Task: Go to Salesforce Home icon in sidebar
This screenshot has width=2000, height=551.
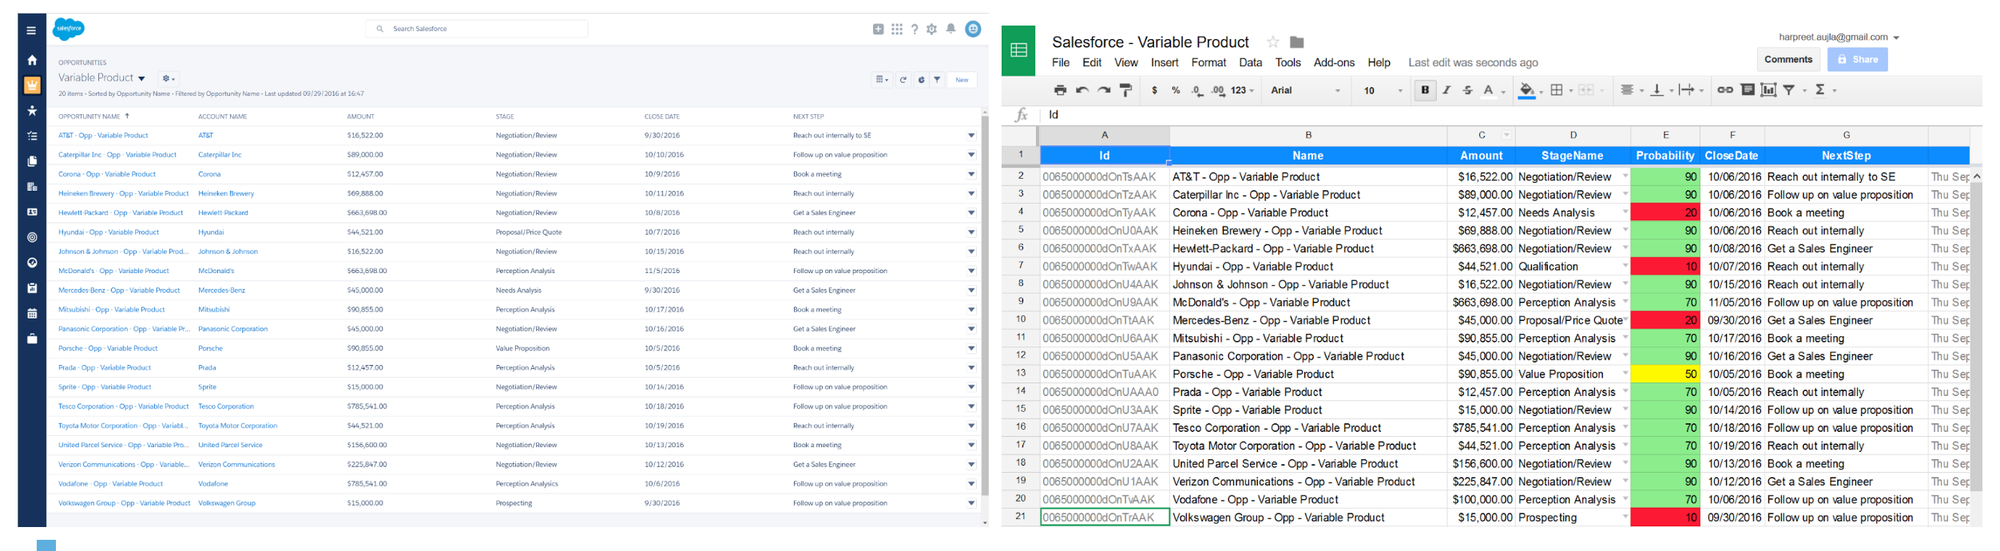Action: click(x=32, y=60)
